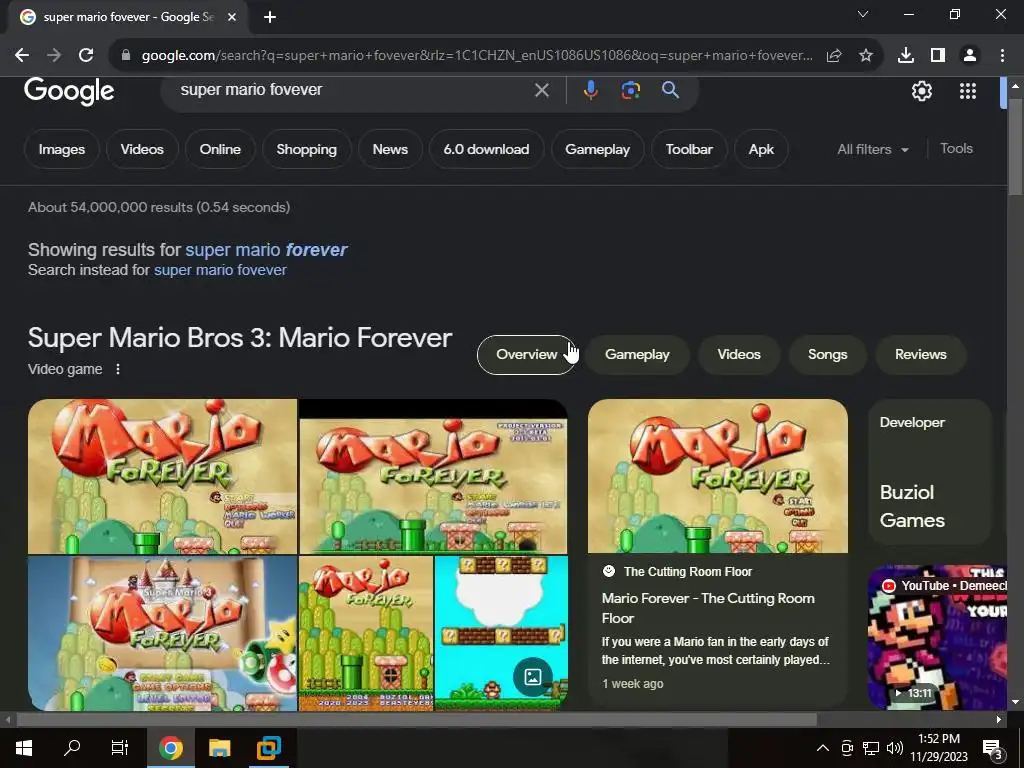Screen dimensions: 1024x768
Task: Click inside the Google search field
Action: point(353,90)
